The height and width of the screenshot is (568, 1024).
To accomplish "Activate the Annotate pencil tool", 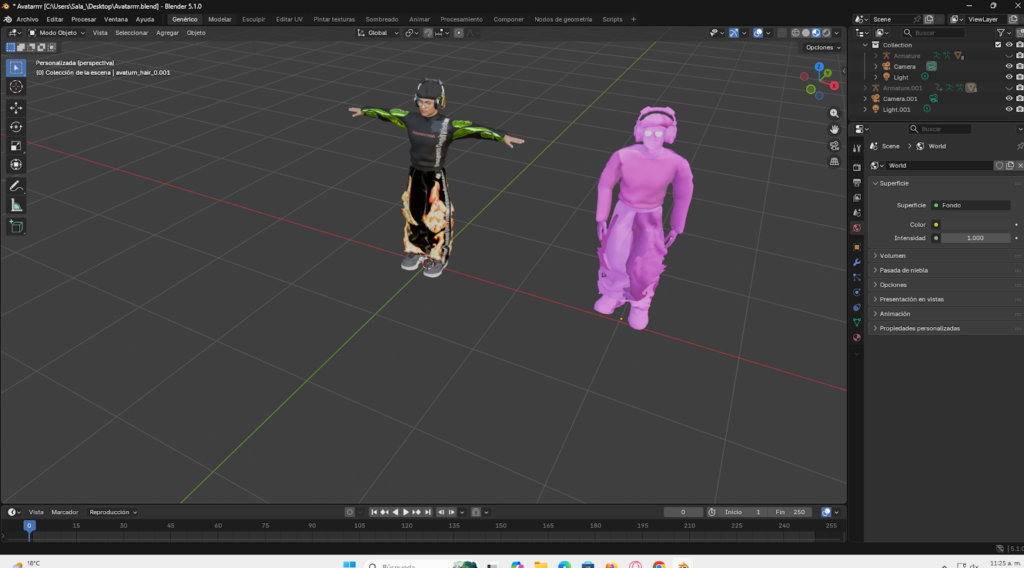I will [x=16, y=186].
